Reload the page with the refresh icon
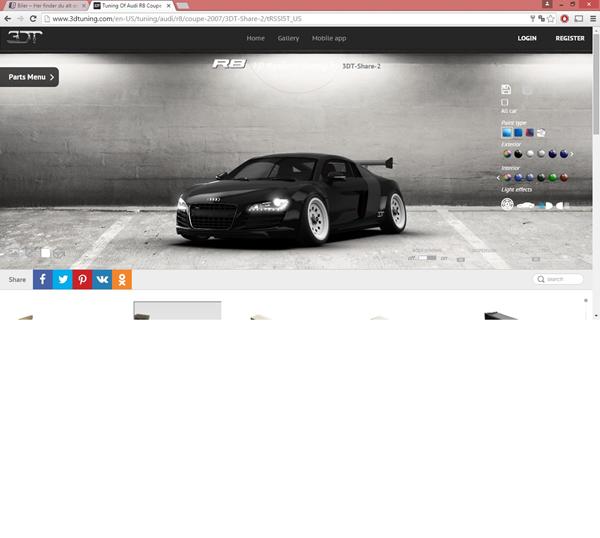The image size is (600, 538). tap(33, 18)
